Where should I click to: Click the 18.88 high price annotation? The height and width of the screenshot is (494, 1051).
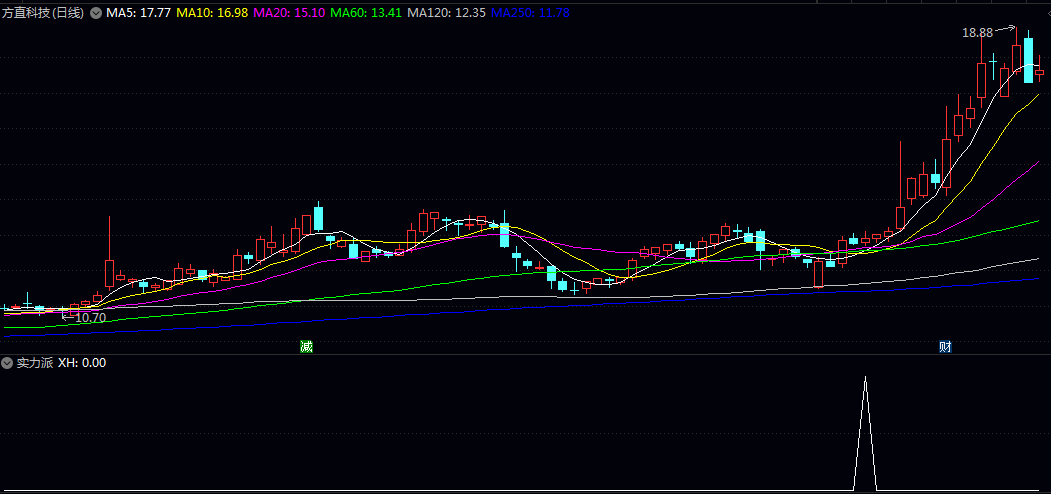point(977,32)
